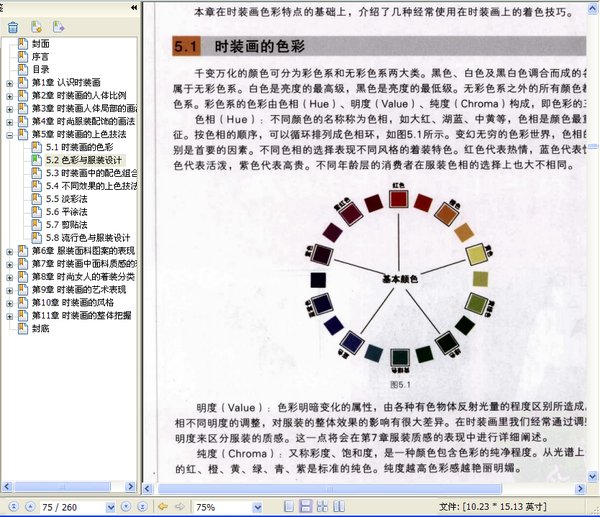Collapse the bookmarks panel with double arrow
This screenshot has height=517, width=600.
point(134,7)
